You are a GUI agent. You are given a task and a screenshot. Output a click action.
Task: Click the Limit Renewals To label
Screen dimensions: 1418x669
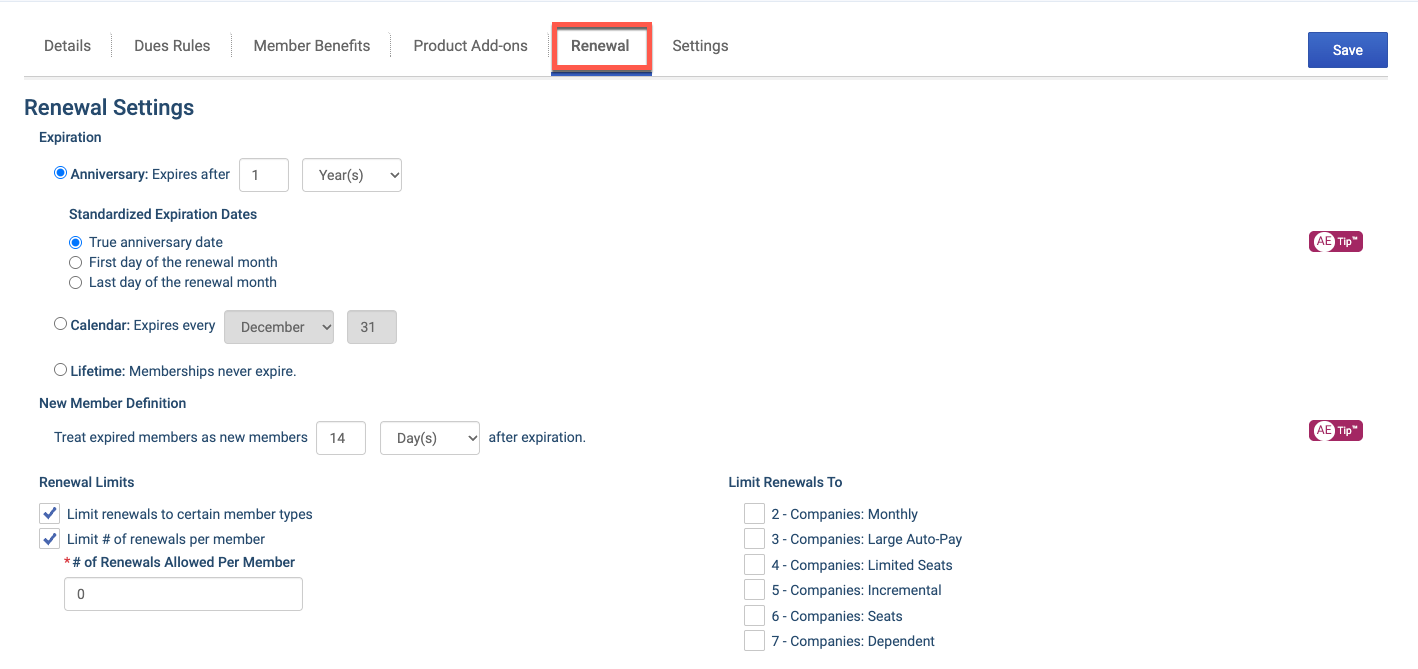[x=785, y=482]
